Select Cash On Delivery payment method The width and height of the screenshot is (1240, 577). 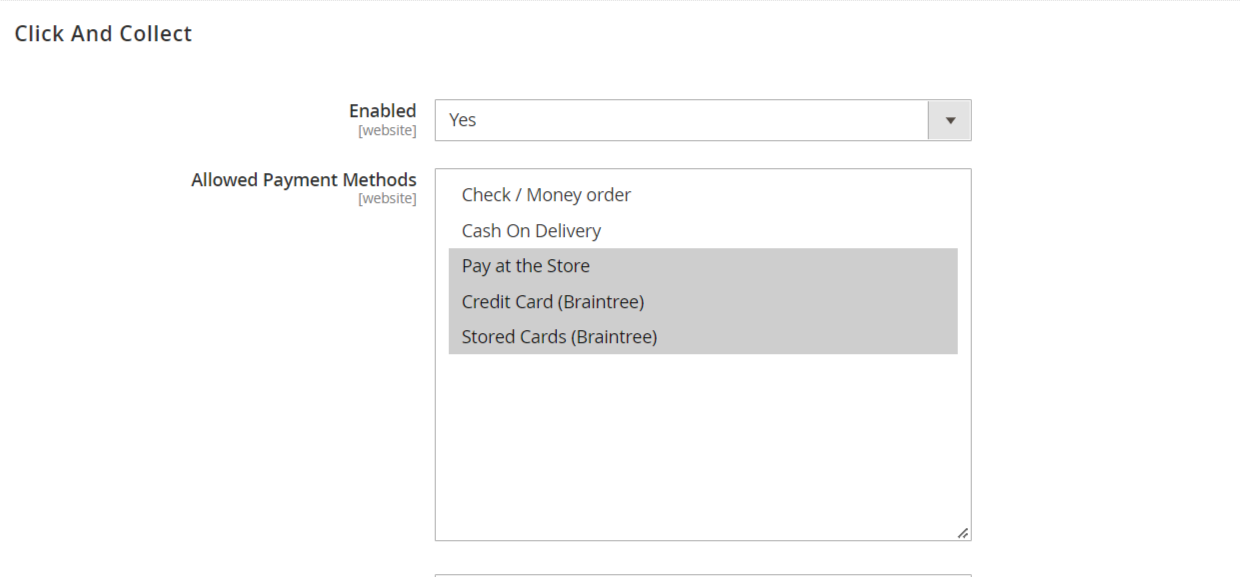531,231
